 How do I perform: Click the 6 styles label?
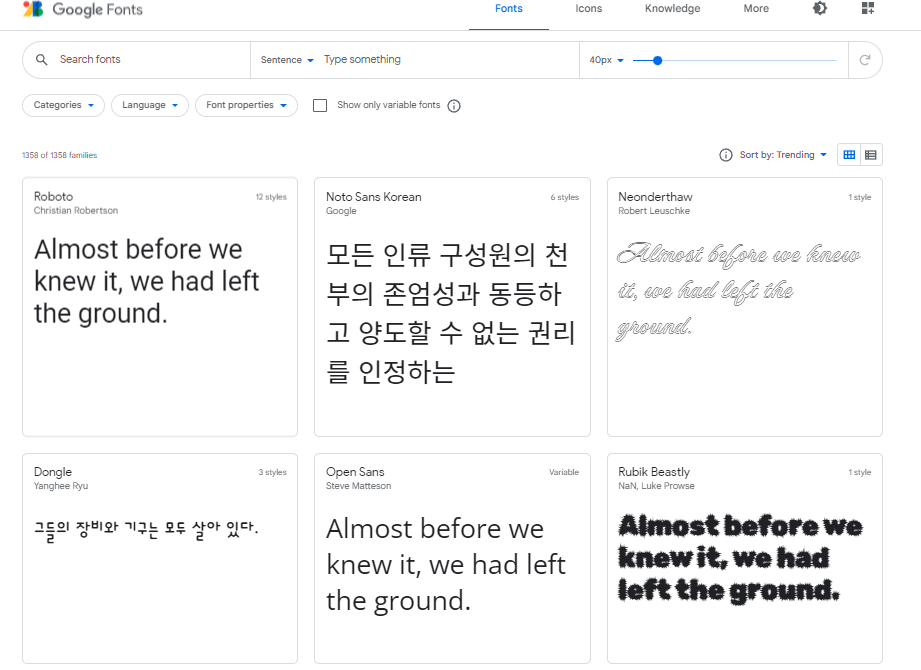[564, 197]
